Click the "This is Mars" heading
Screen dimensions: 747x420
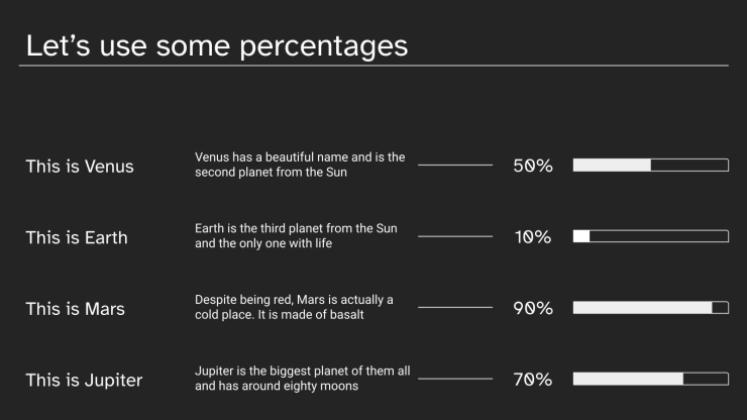tap(75, 308)
